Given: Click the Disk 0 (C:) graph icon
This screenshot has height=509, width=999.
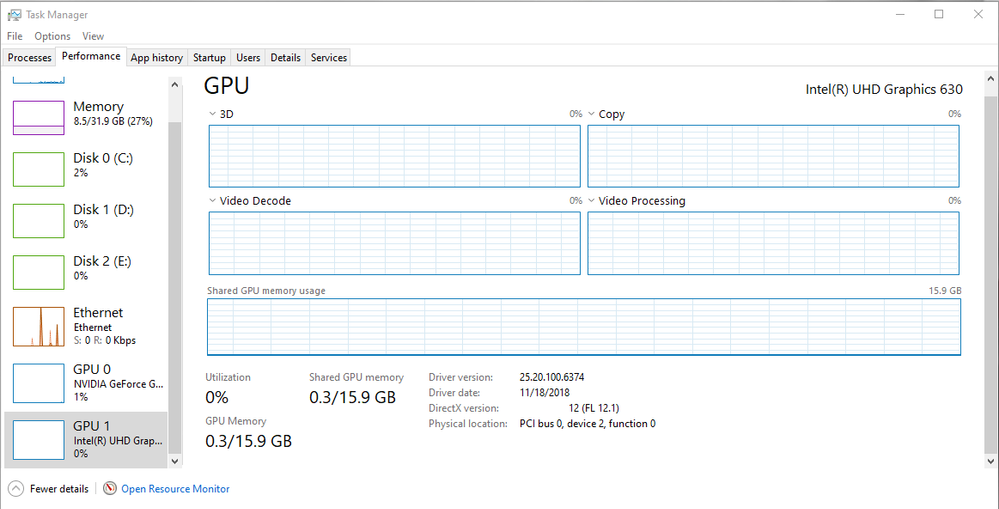Looking at the screenshot, I should pyautogui.click(x=38, y=169).
